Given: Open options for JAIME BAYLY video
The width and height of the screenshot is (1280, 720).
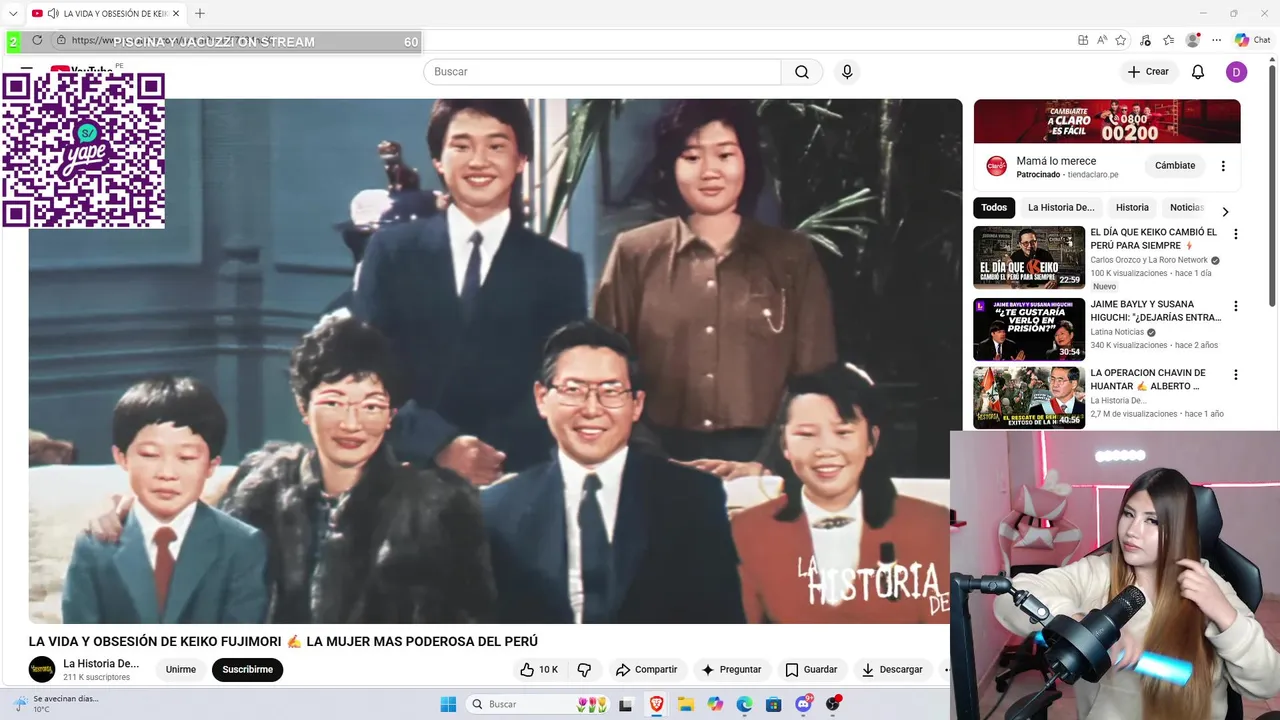Looking at the screenshot, I should coord(1236,306).
